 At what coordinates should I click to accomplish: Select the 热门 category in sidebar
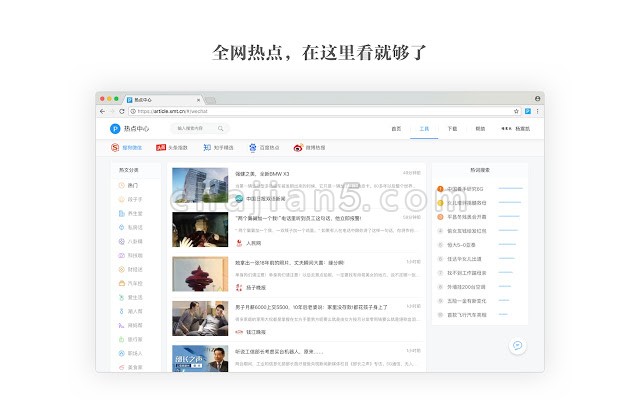[133, 185]
